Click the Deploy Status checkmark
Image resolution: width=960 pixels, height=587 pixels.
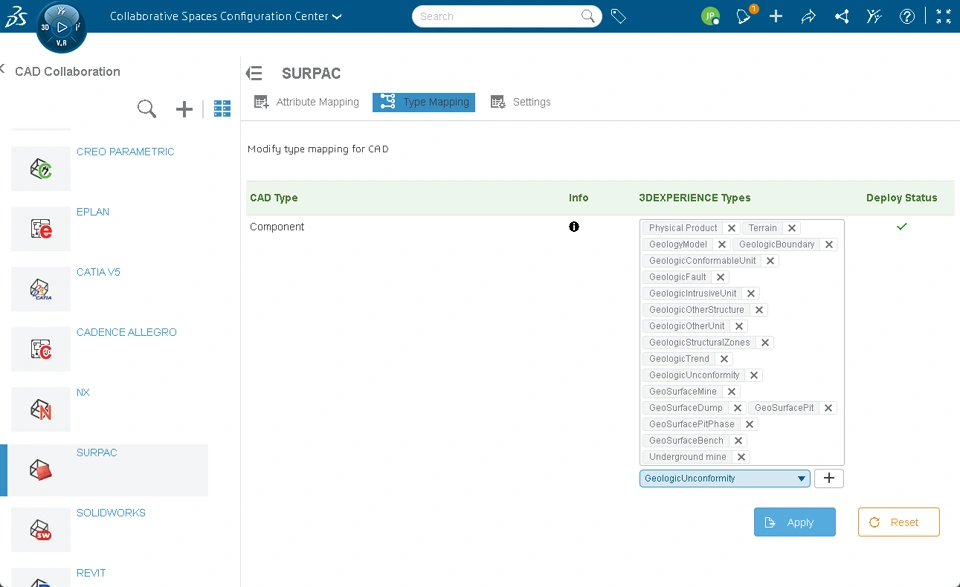click(902, 226)
